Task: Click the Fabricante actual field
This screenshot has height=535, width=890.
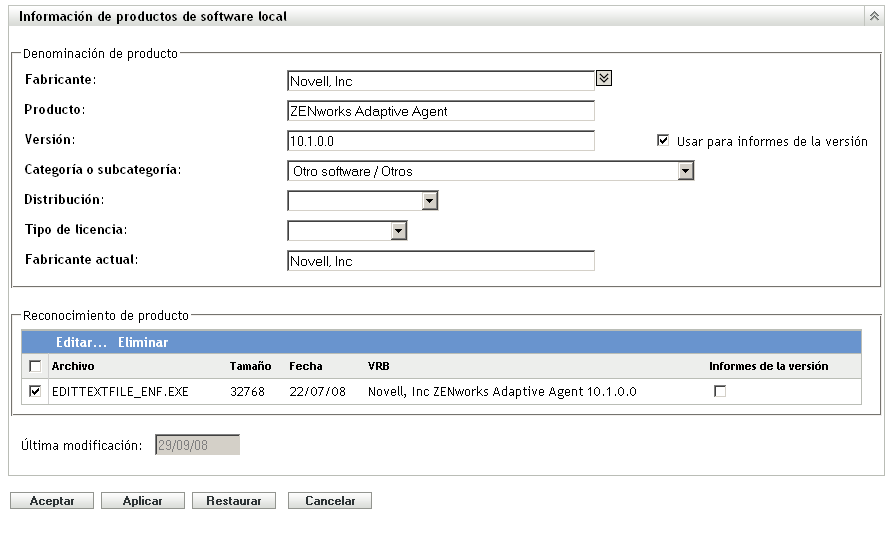Action: (x=440, y=261)
